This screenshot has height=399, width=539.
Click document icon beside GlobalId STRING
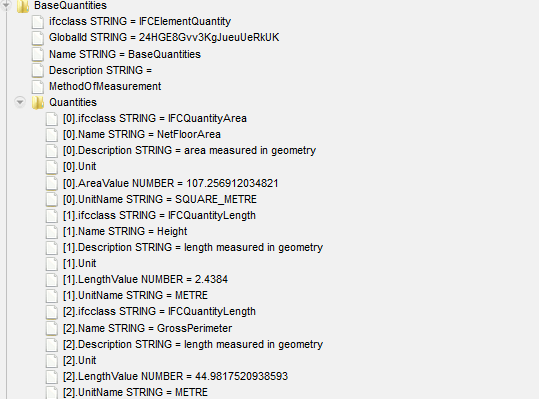tap(37, 38)
